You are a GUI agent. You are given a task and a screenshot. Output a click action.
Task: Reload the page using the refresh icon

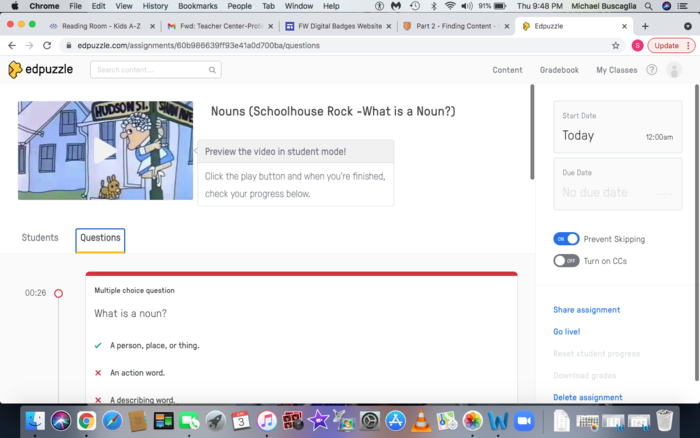[x=46, y=45]
